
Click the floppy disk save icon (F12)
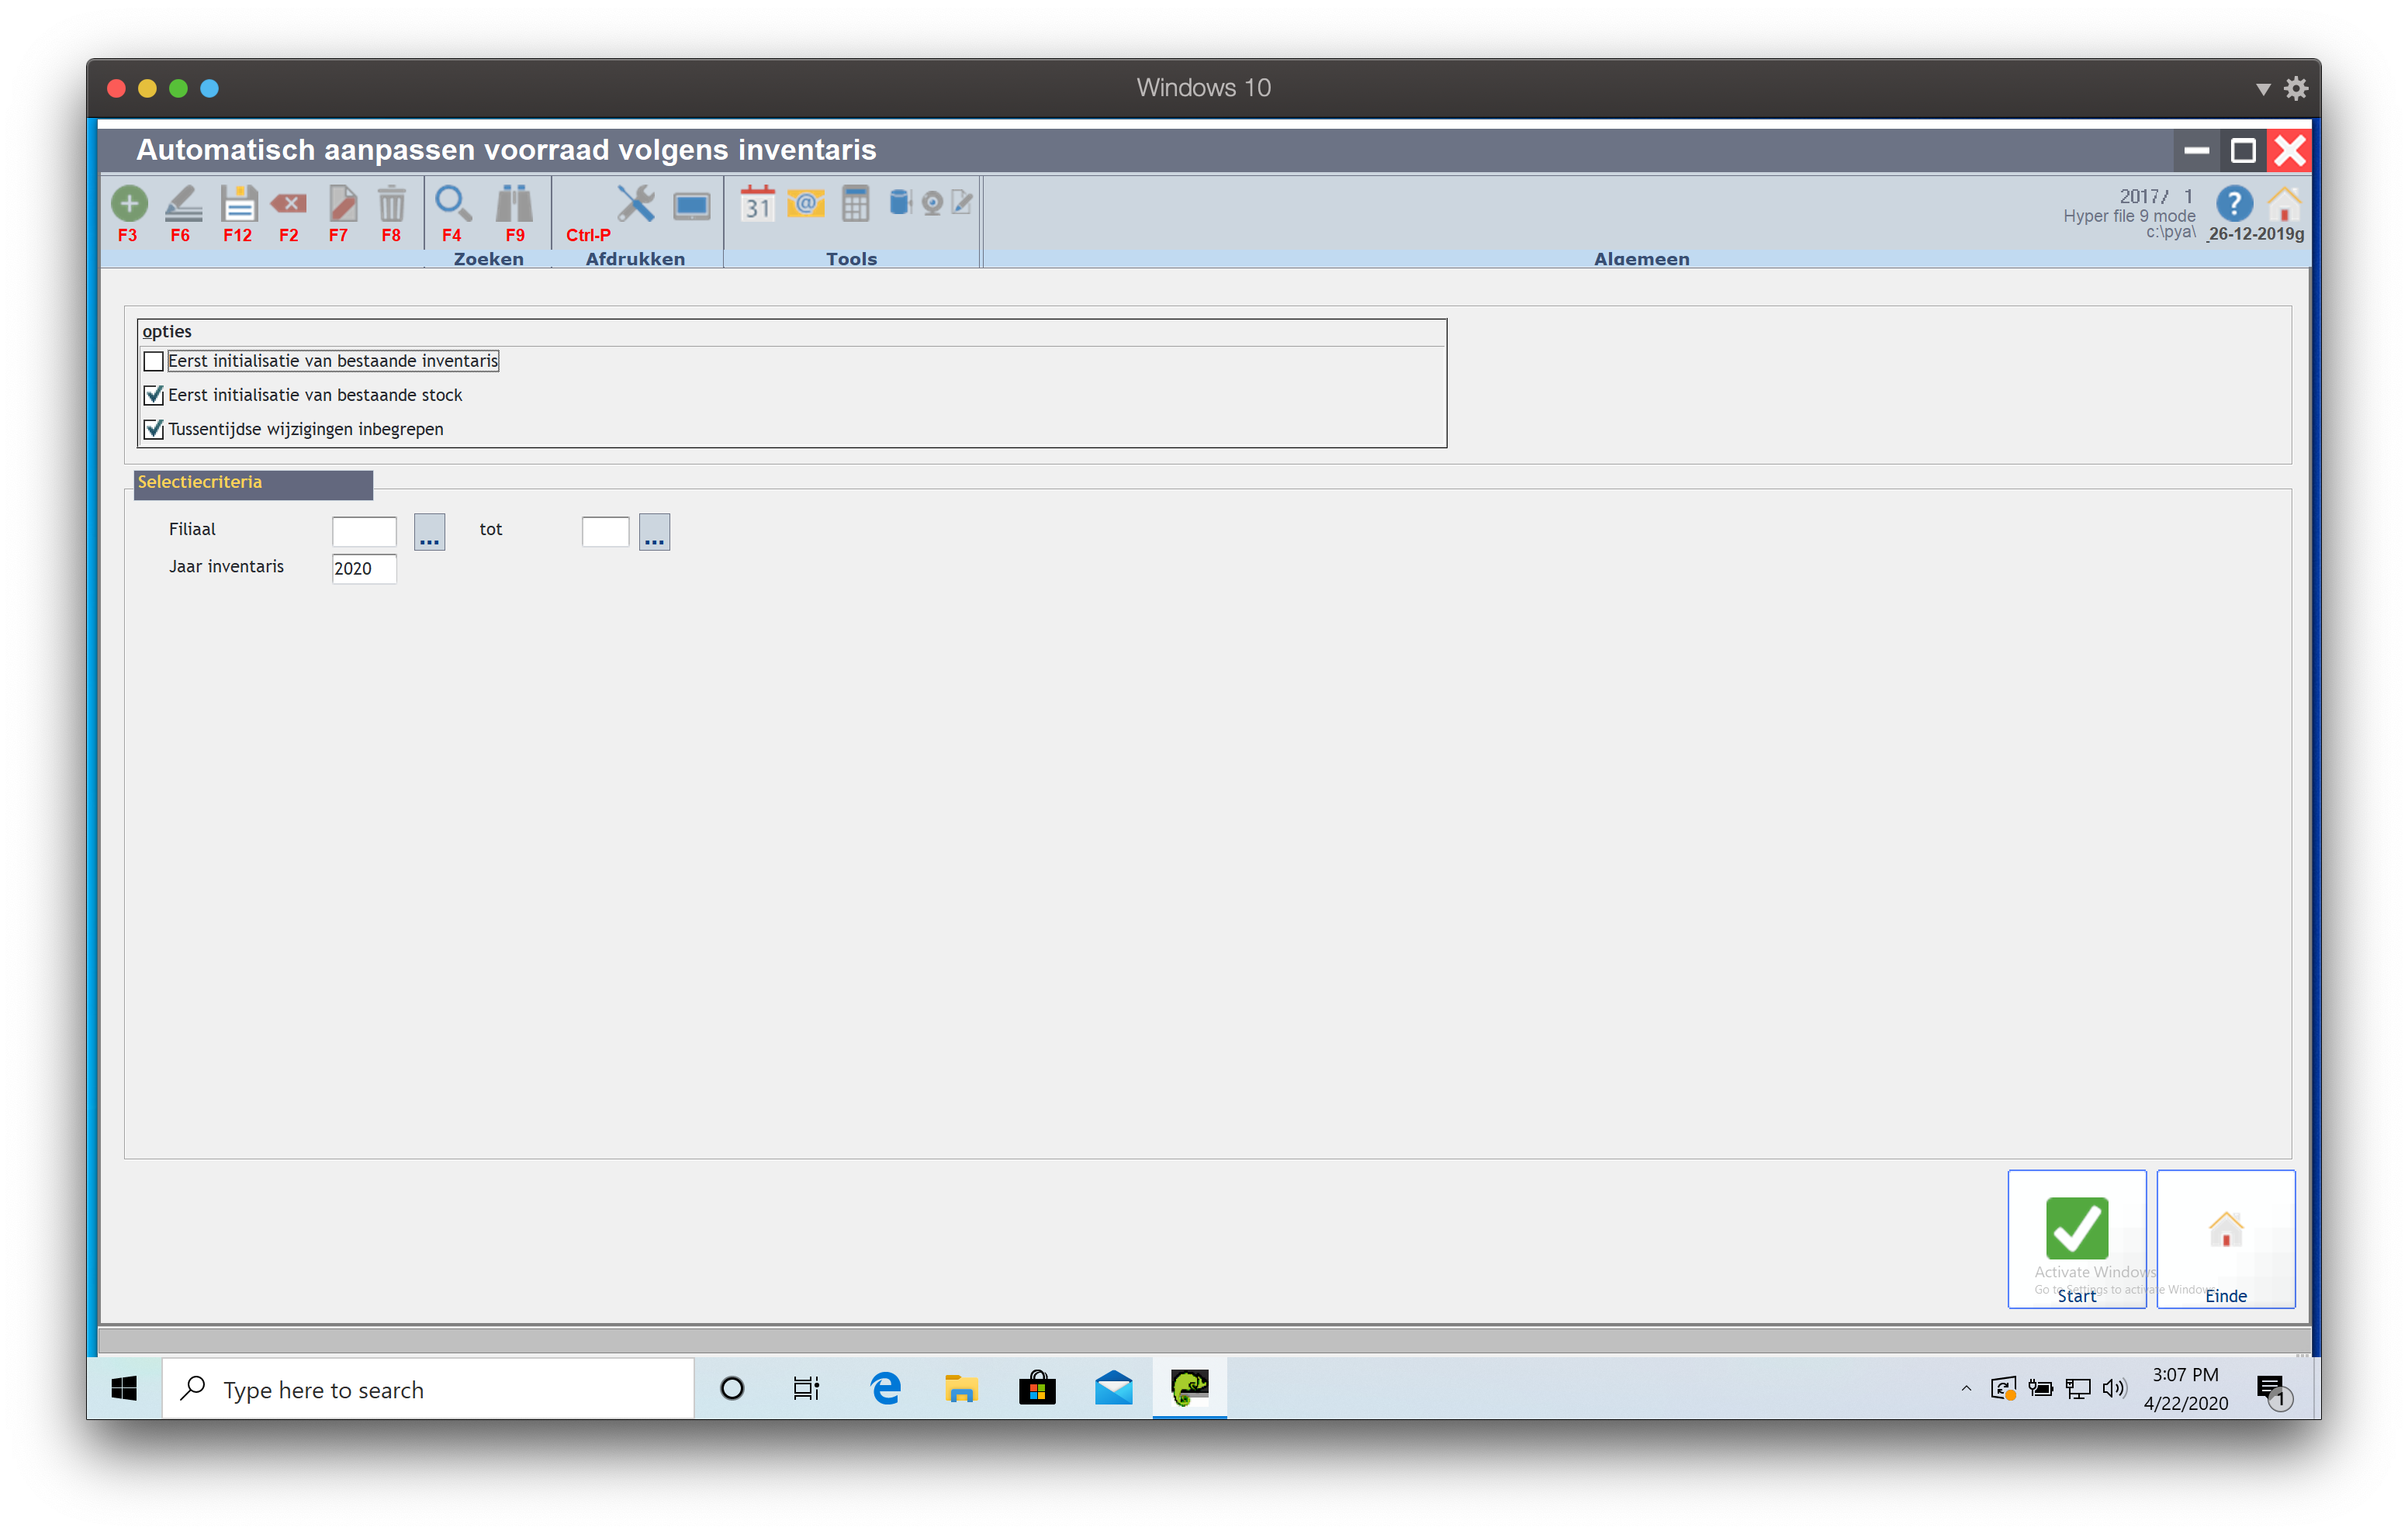click(x=238, y=204)
